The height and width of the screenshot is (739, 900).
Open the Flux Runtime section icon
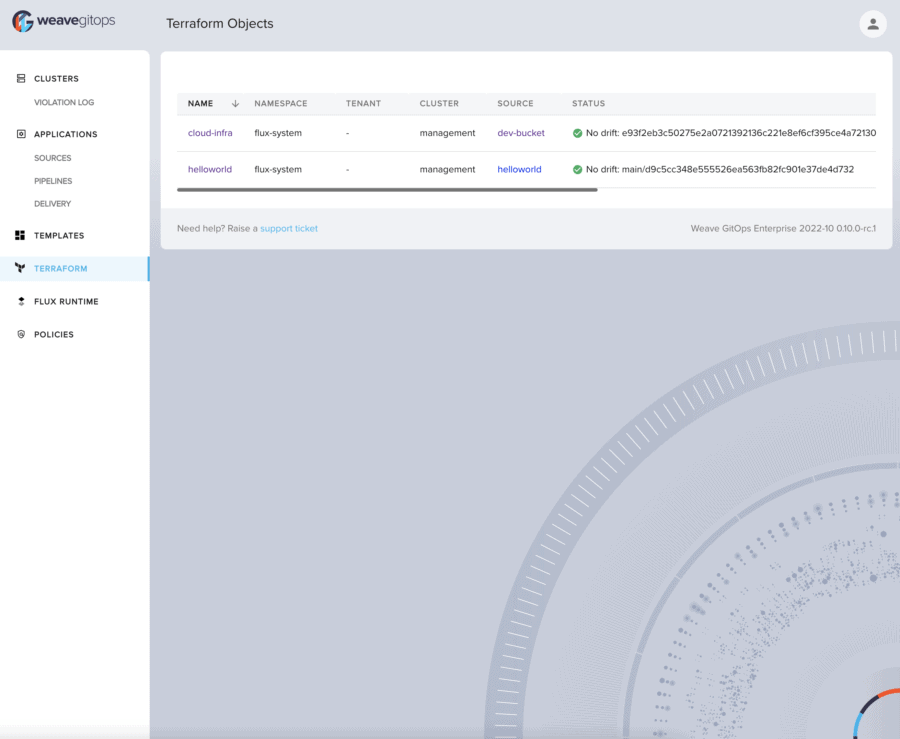(x=21, y=301)
